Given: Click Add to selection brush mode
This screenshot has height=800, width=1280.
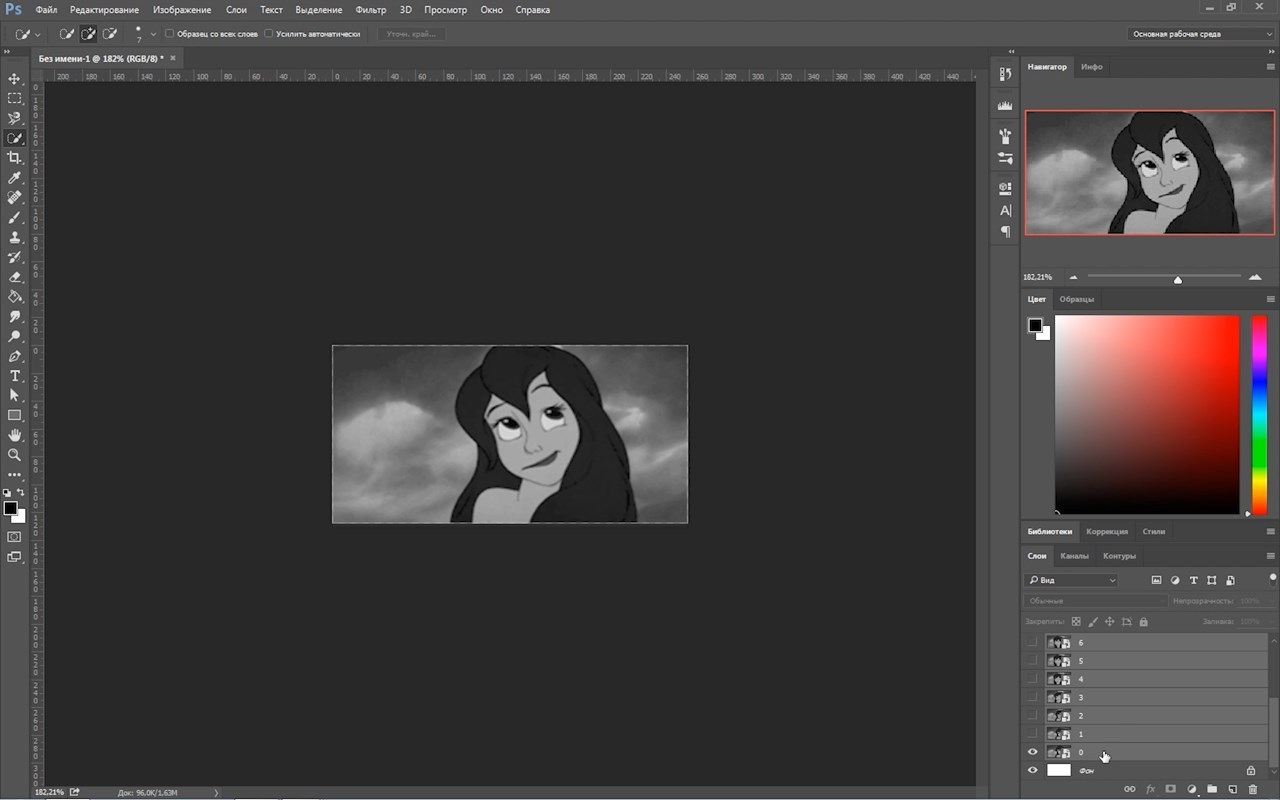Looking at the screenshot, I should tap(88, 34).
